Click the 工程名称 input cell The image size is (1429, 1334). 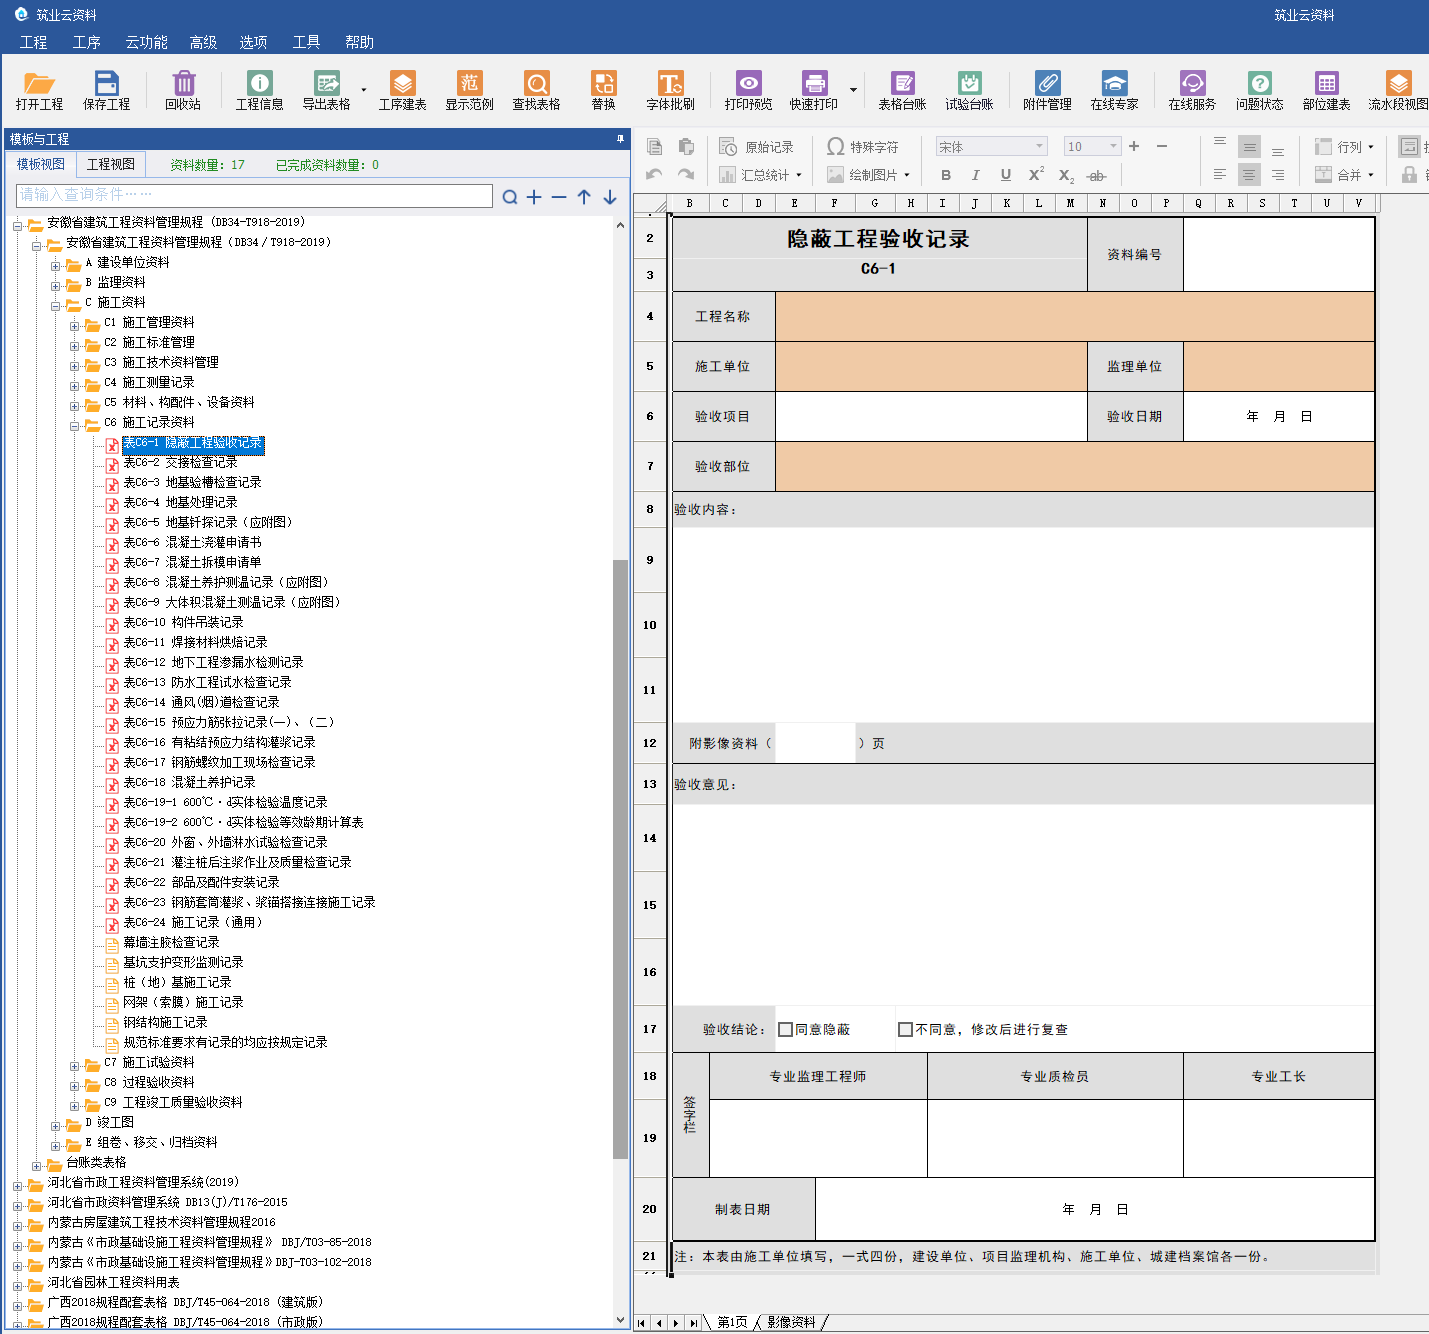pos(1074,316)
